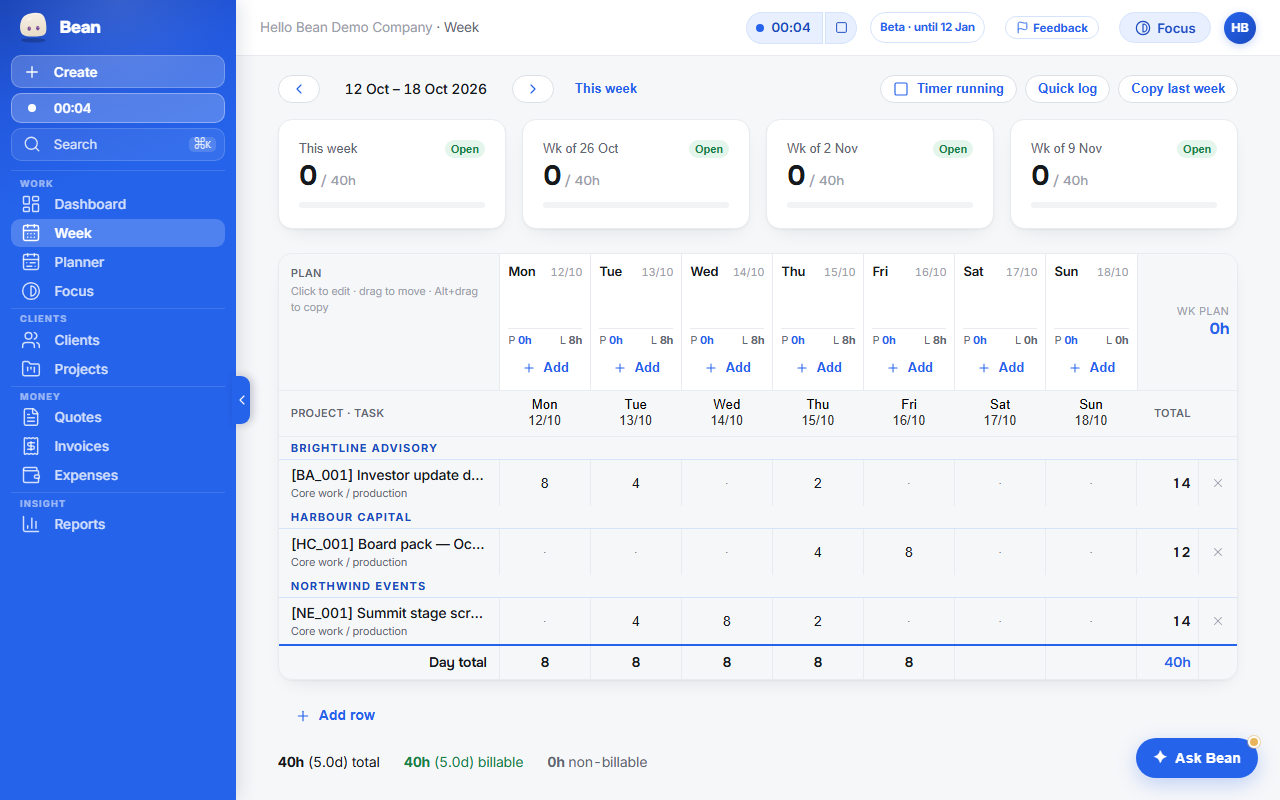This screenshot has height=800, width=1280.
Task: Open the Focus page in the sidebar
Action: [x=118, y=291]
